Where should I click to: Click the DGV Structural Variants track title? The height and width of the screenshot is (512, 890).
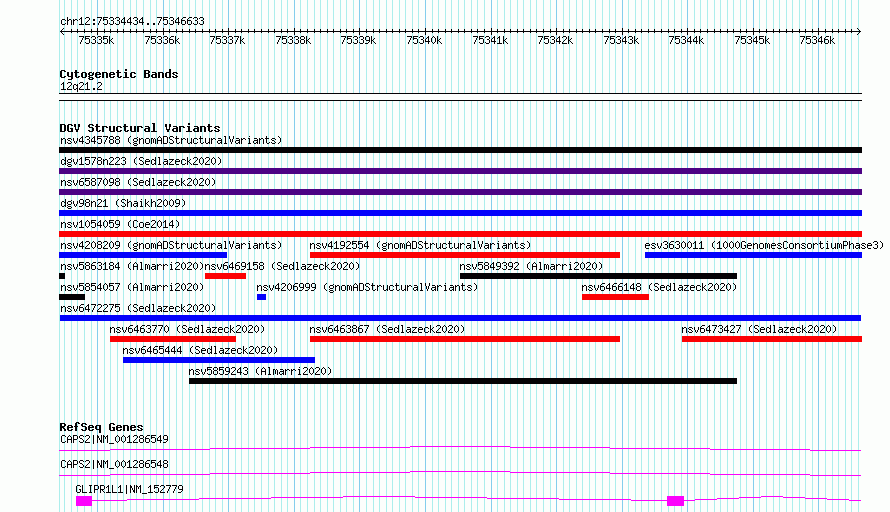click(140, 128)
